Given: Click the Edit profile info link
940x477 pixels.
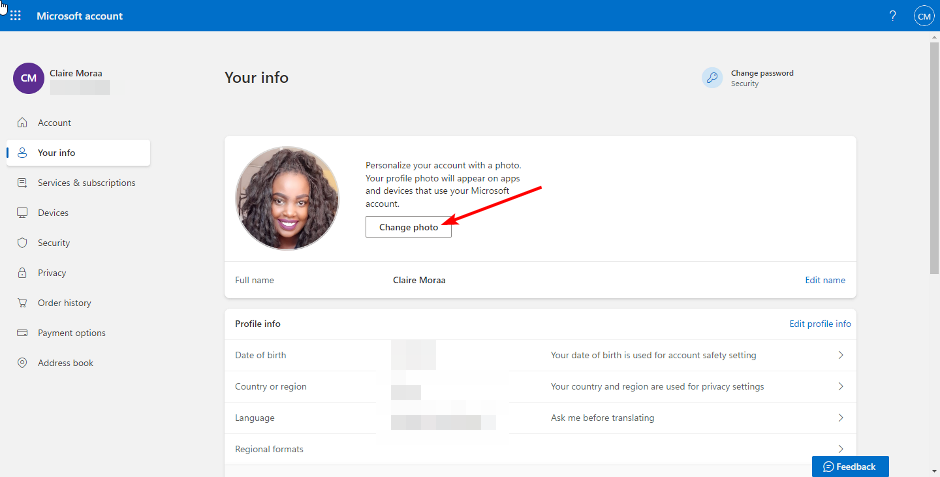Looking at the screenshot, I should tap(820, 324).
